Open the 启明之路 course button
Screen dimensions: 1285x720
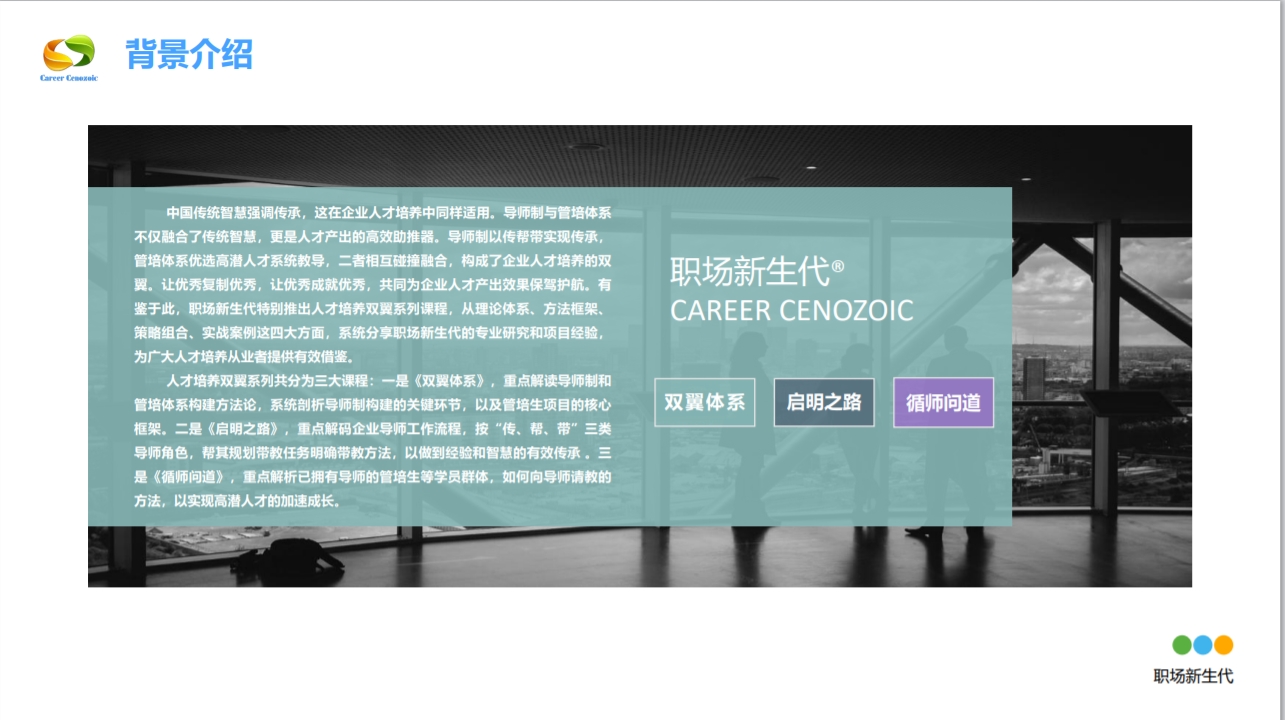pos(823,402)
